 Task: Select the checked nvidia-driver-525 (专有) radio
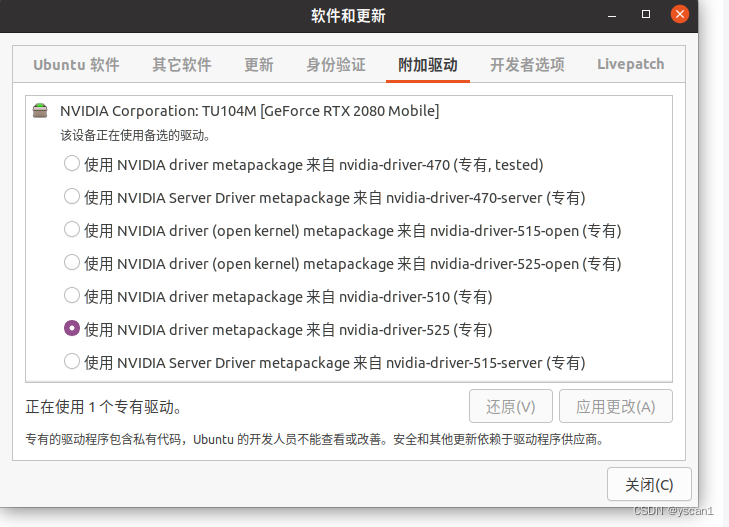[x=72, y=329]
